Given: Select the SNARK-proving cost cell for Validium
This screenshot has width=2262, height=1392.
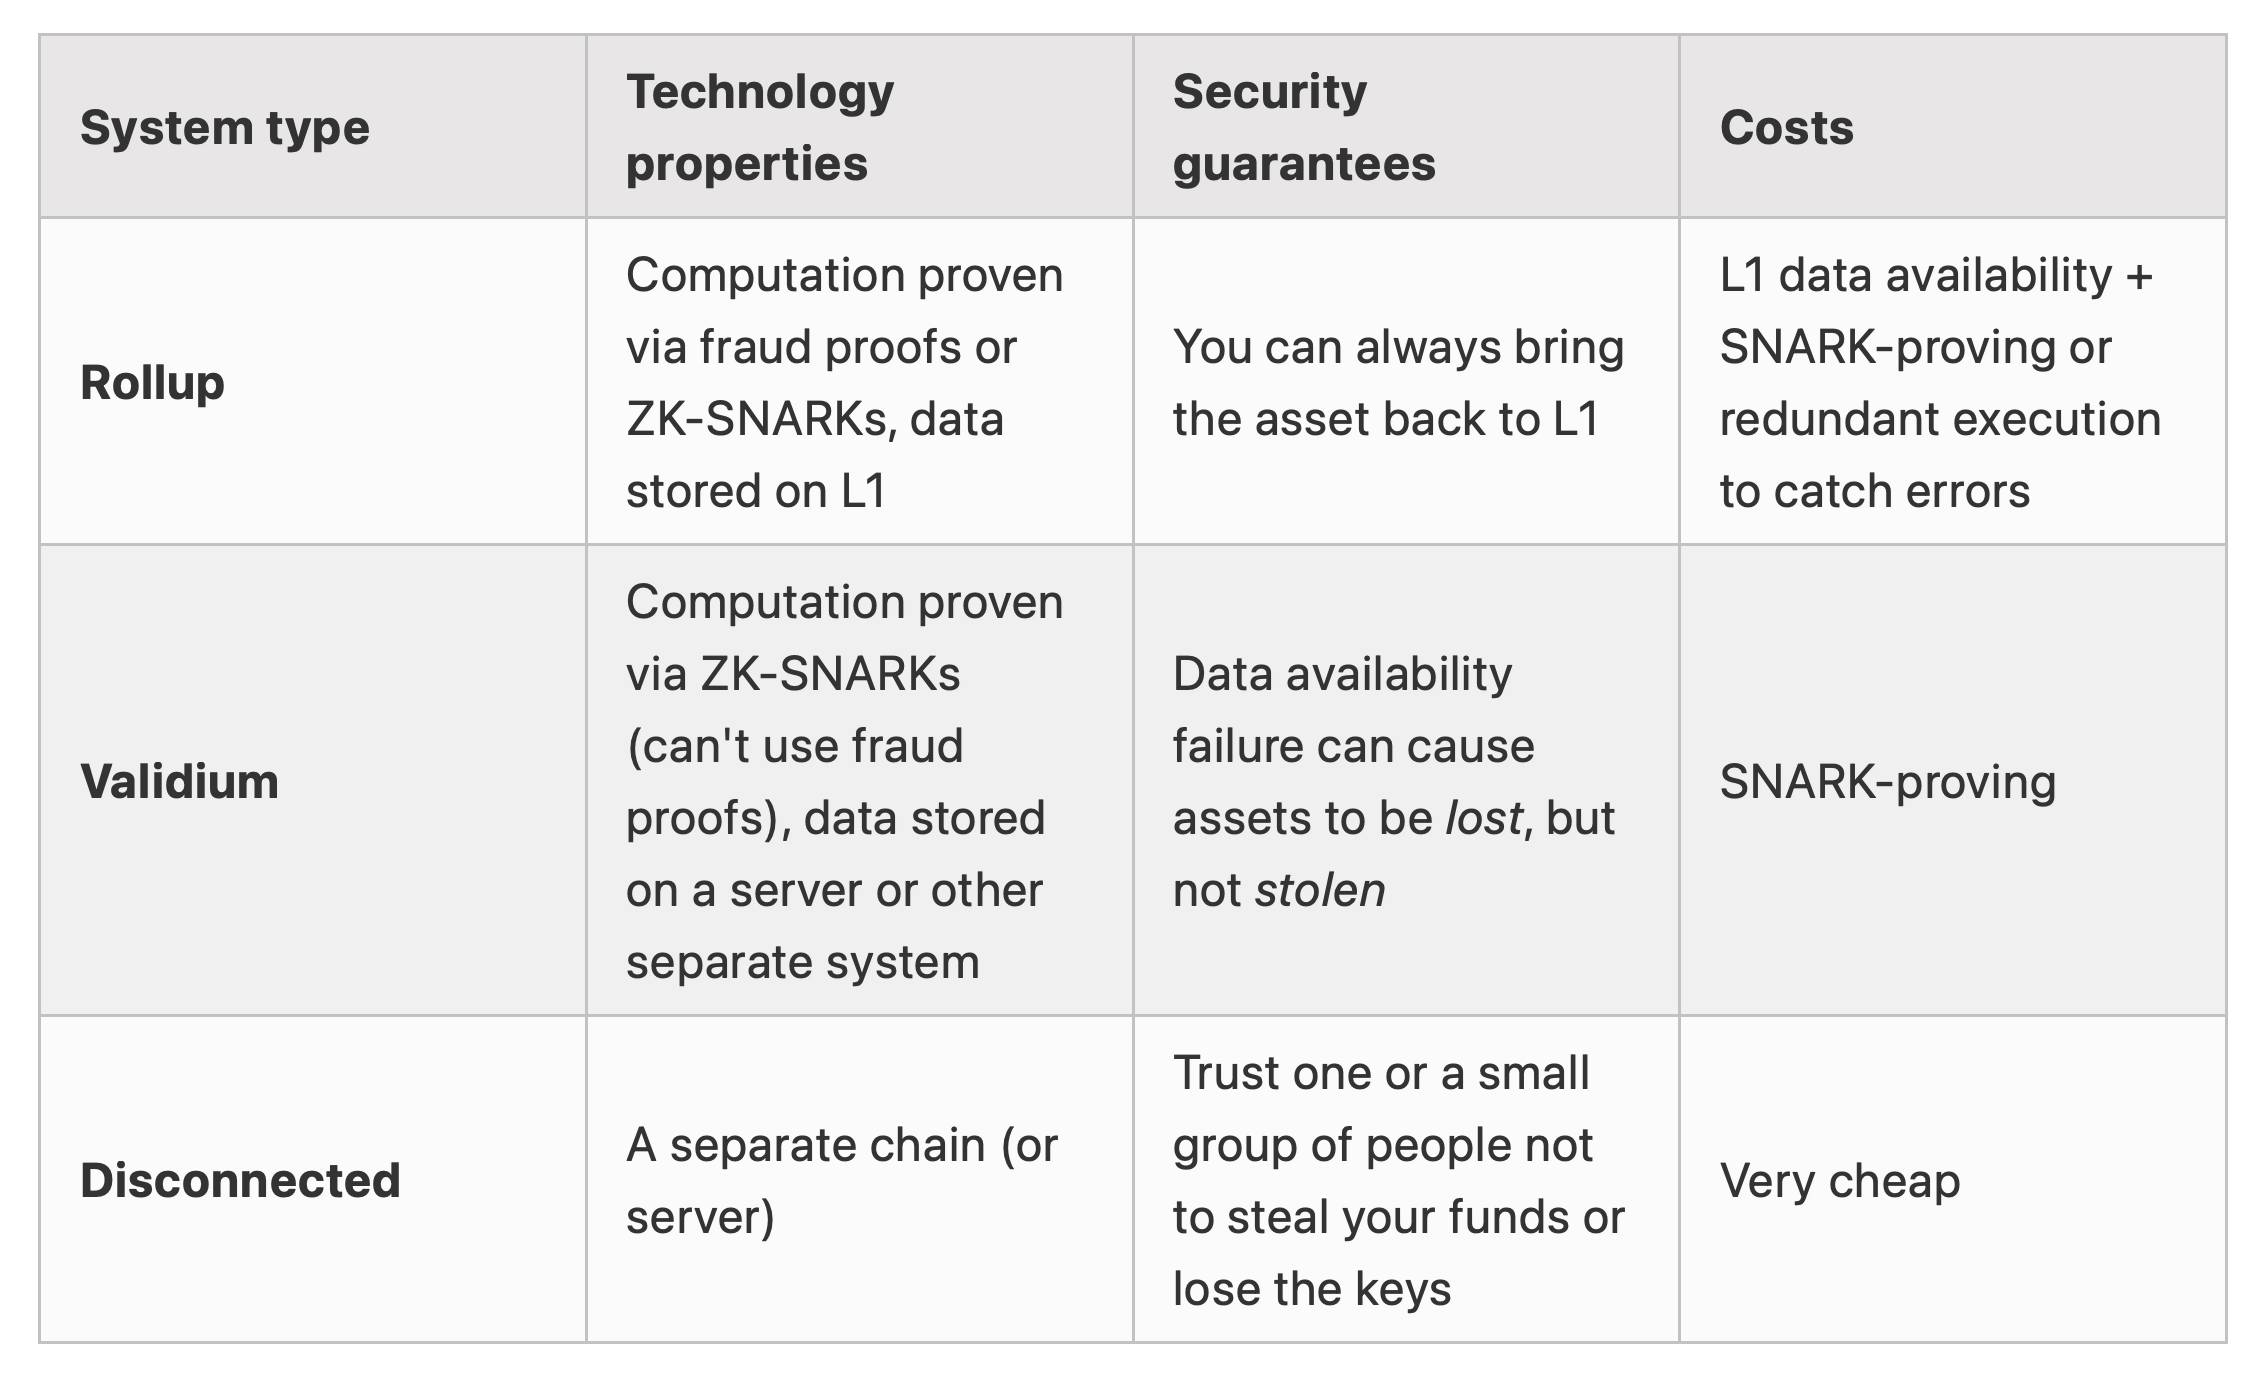Looking at the screenshot, I should click(x=1952, y=781).
